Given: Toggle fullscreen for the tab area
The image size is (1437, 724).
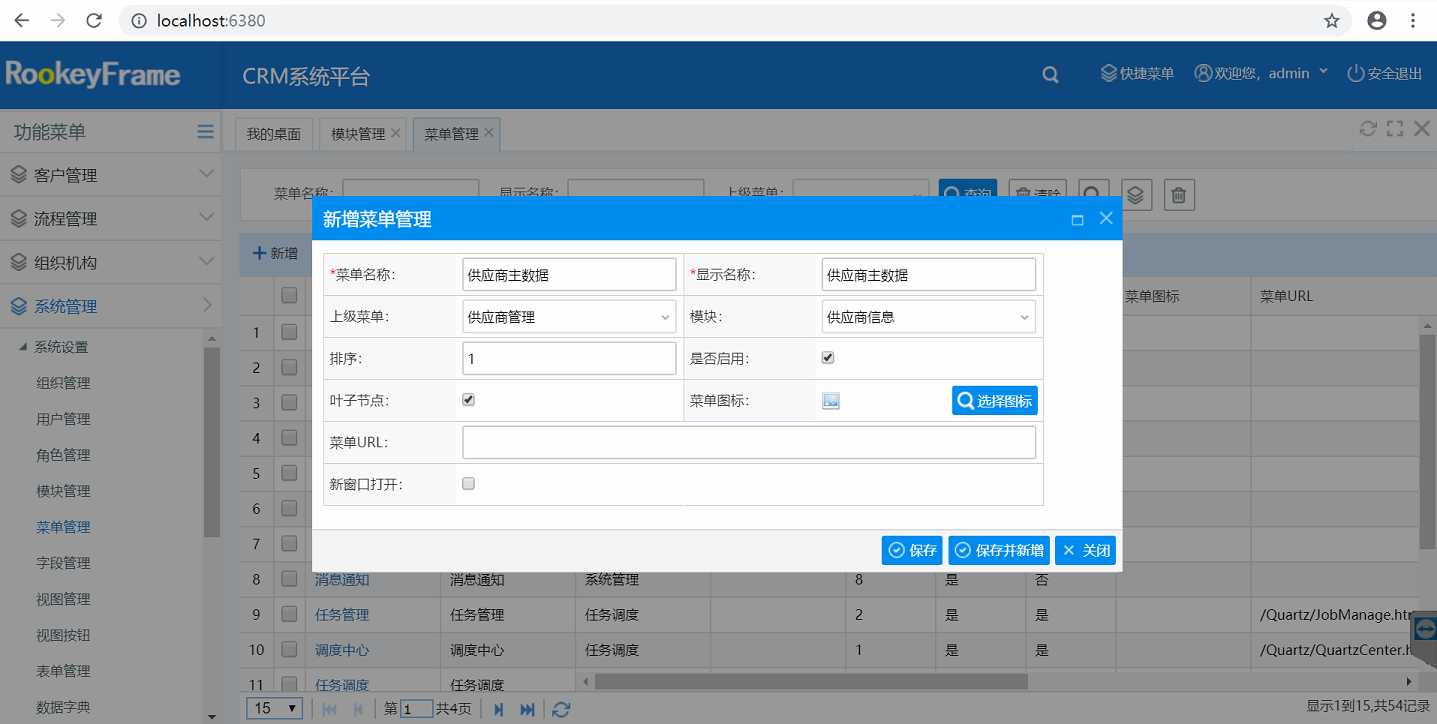Looking at the screenshot, I should point(1395,128).
